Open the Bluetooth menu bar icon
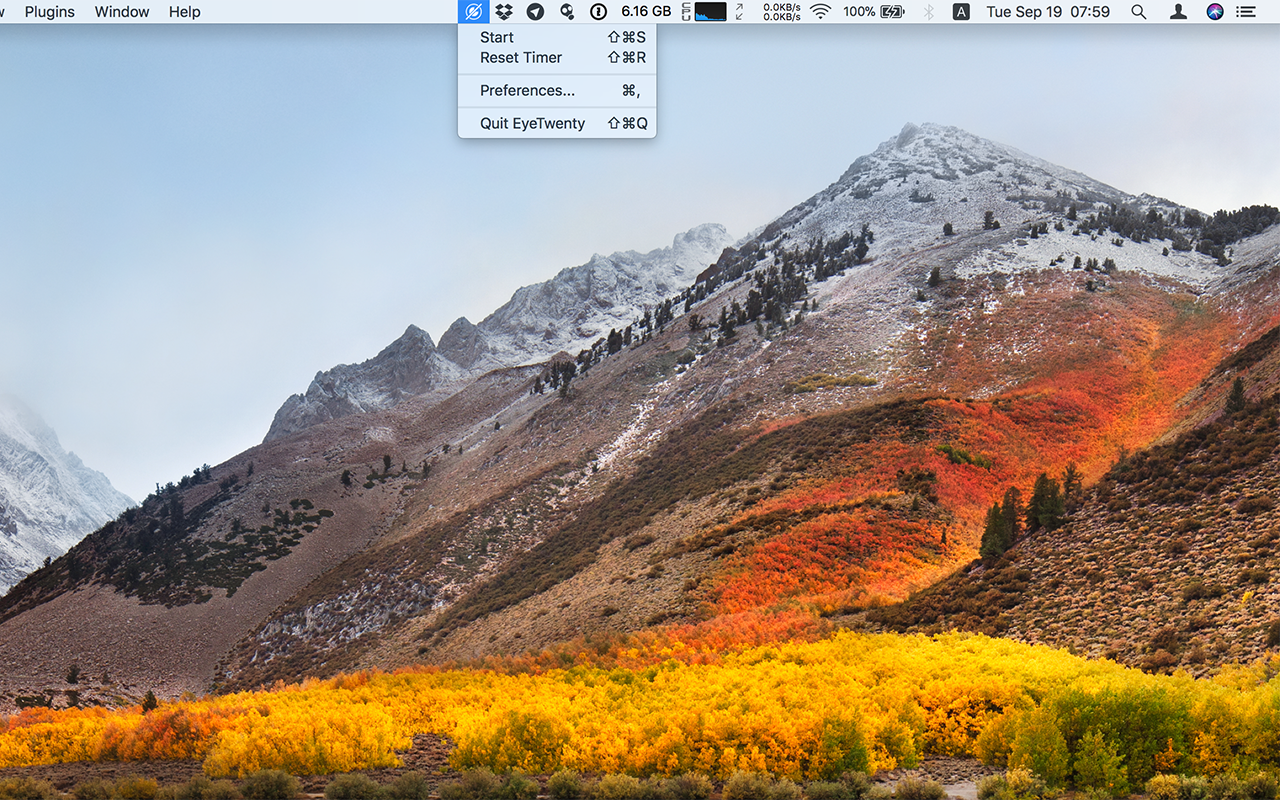This screenshot has width=1280, height=800. (x=928, y=12)
